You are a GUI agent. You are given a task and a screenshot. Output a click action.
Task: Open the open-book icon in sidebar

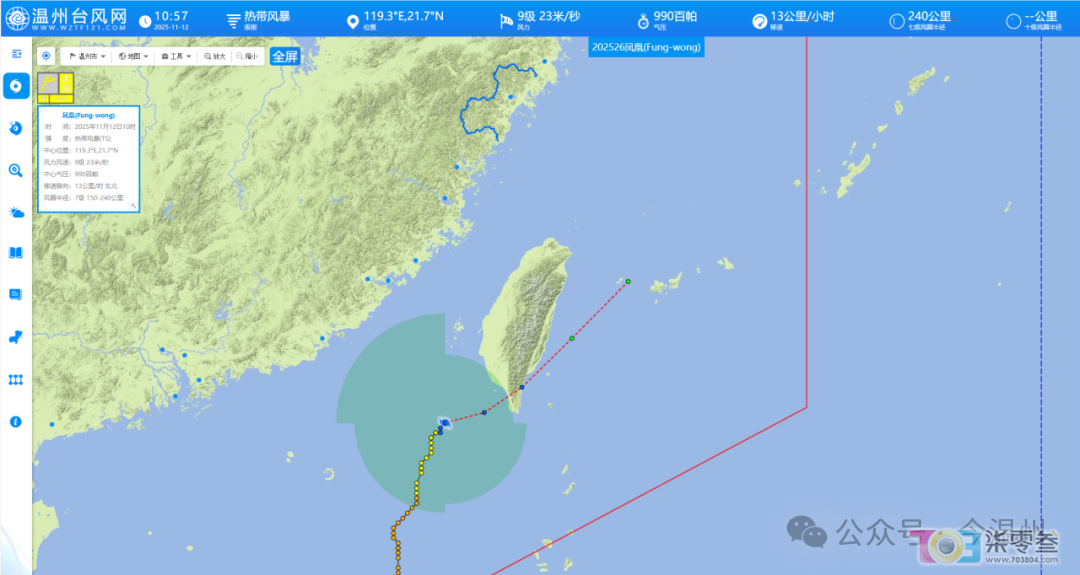pos(16,253)
